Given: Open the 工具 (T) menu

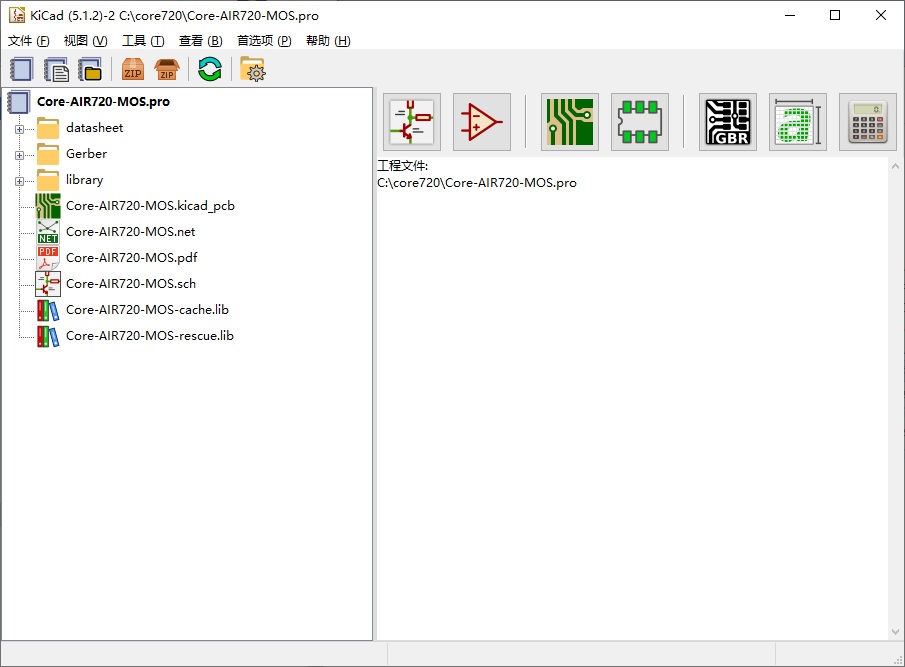Looking at the screenshot, I should (x=143, y=40).
